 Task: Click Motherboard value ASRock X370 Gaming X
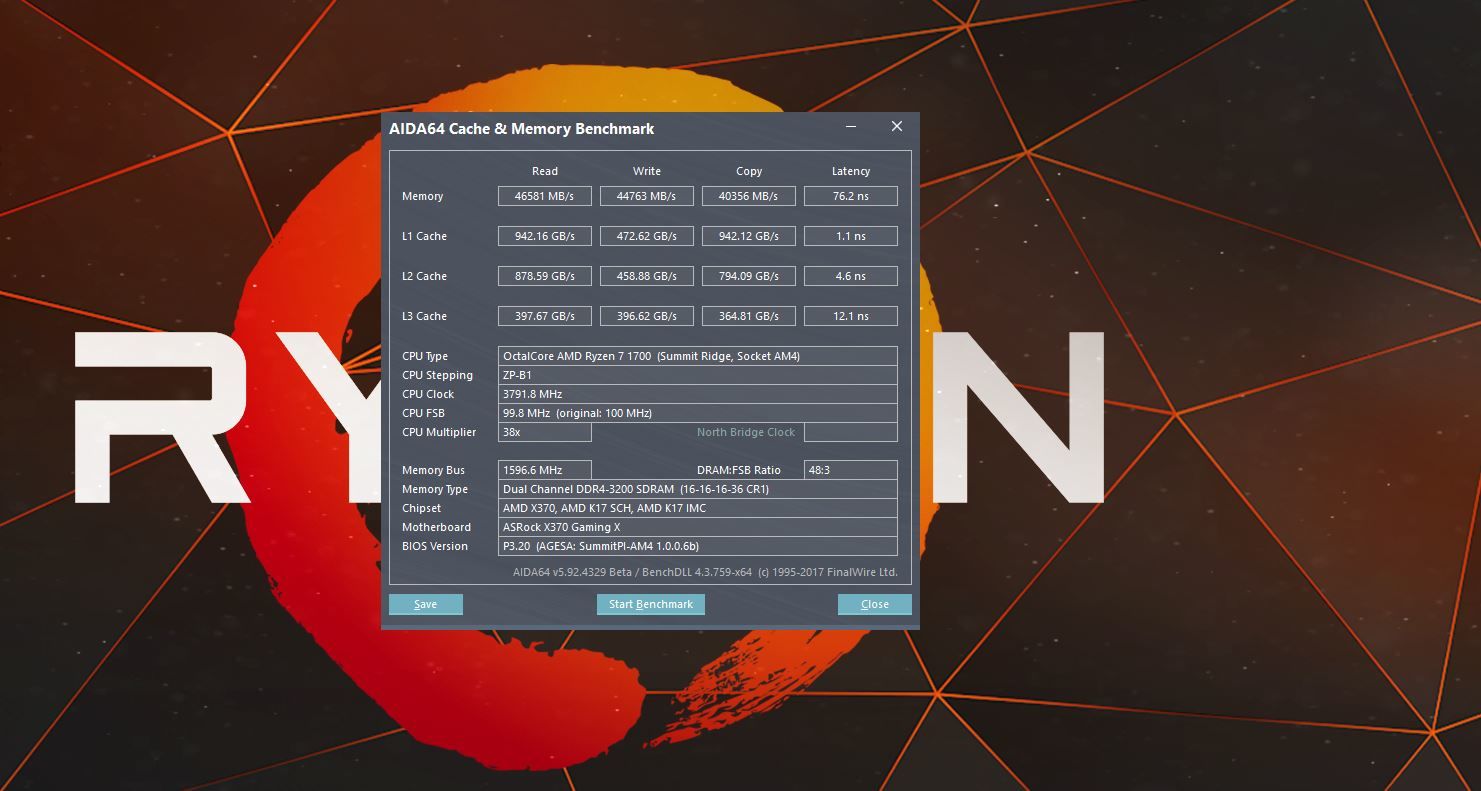(x=698, y=527)
